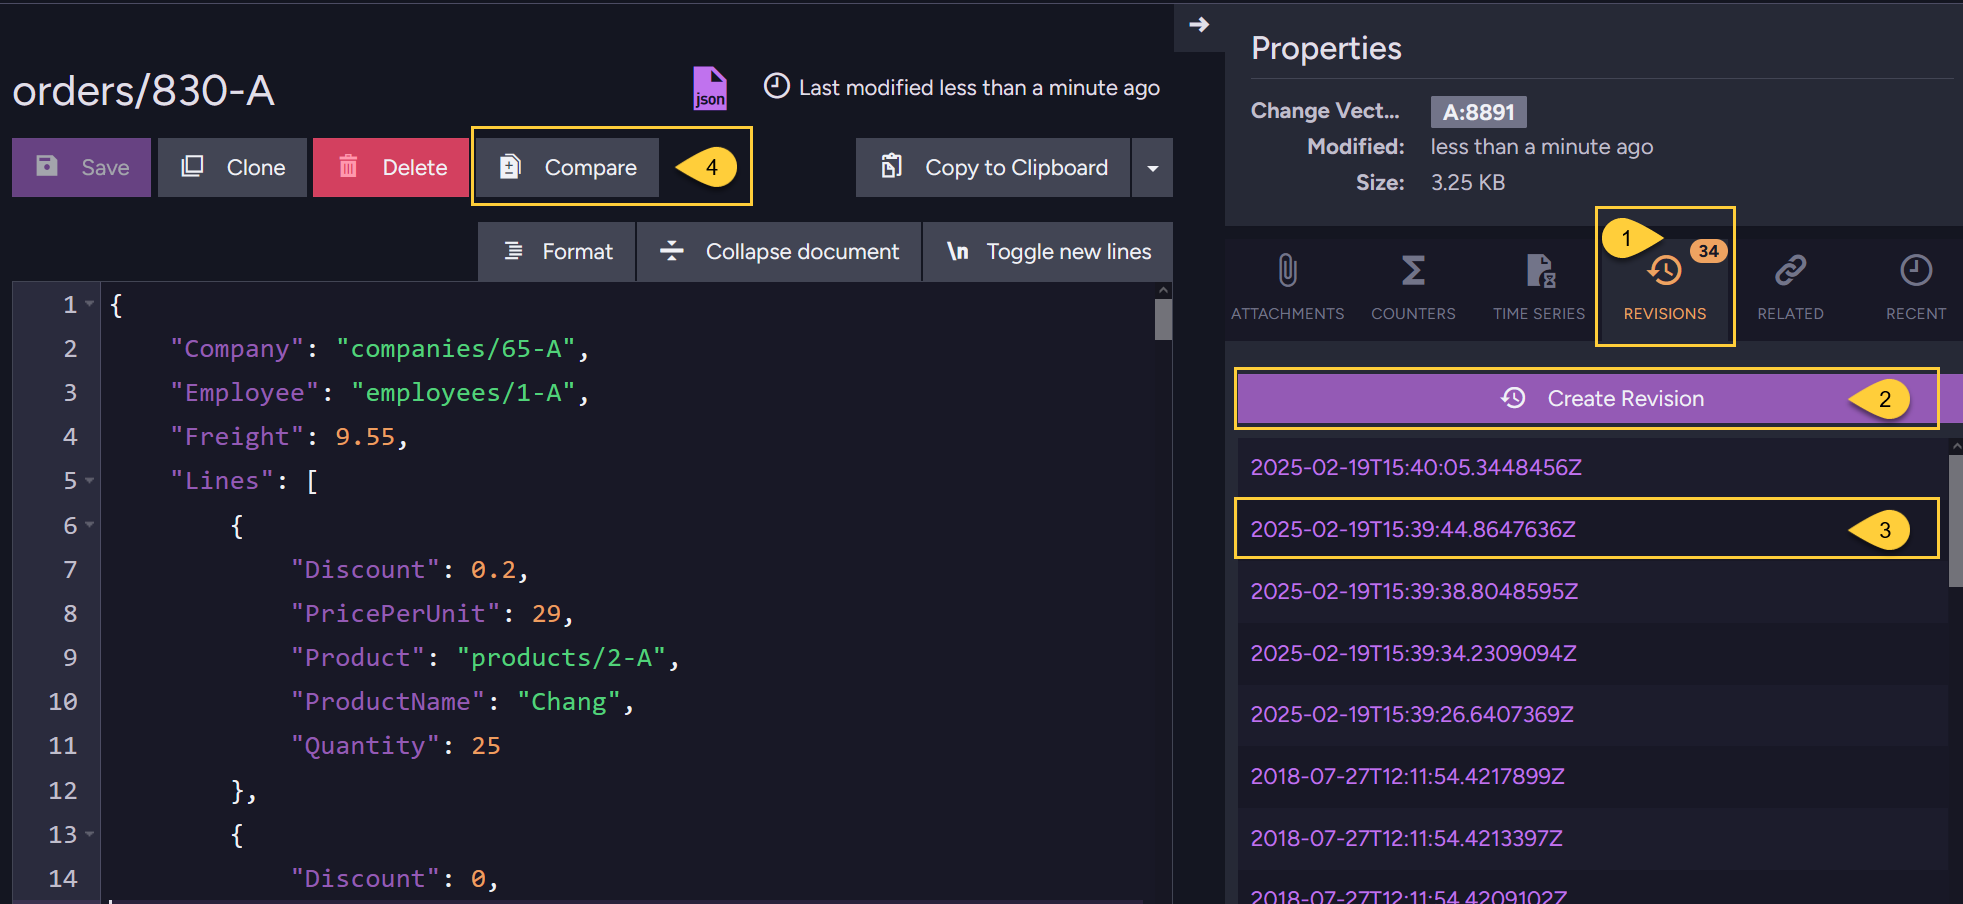Screen dimensions: 1963x904
Task: Open the Recent clock icon
Action: tap(1916, 270)
